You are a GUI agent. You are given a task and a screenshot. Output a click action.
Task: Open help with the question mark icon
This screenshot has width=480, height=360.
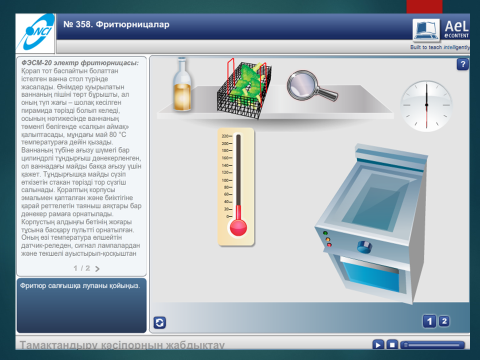pyautogui.click(x=463, y=64)
